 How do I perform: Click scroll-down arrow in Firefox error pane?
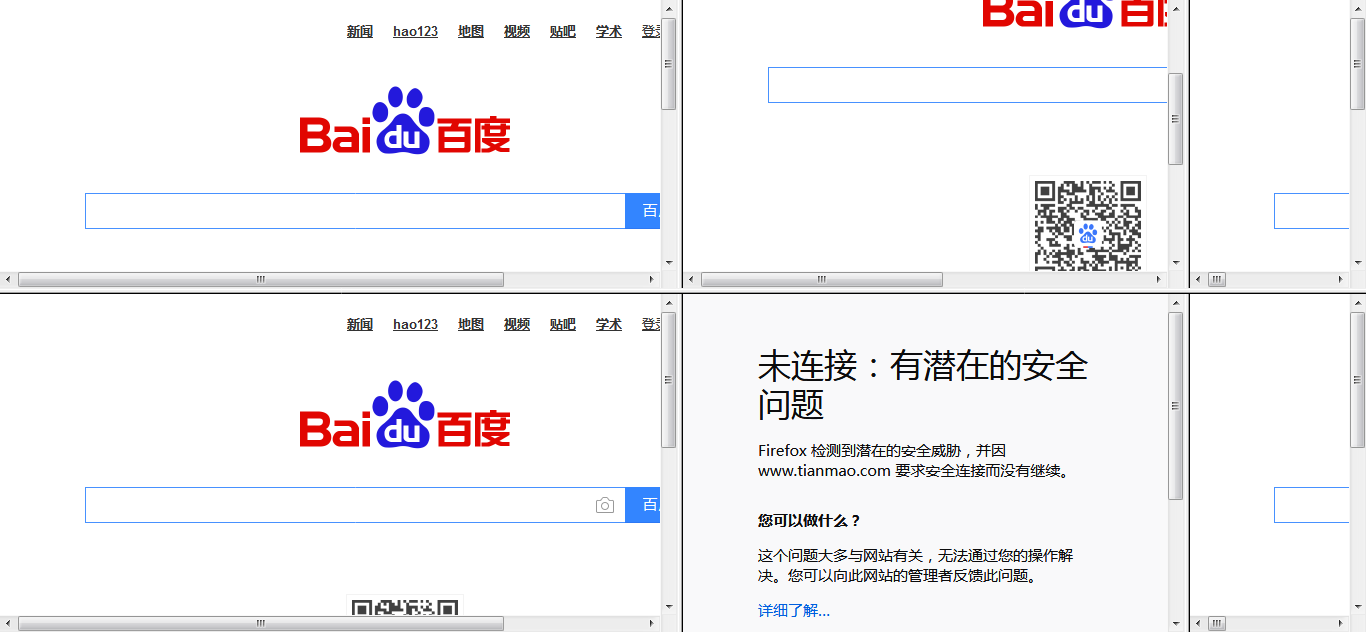coord(1176,624)
